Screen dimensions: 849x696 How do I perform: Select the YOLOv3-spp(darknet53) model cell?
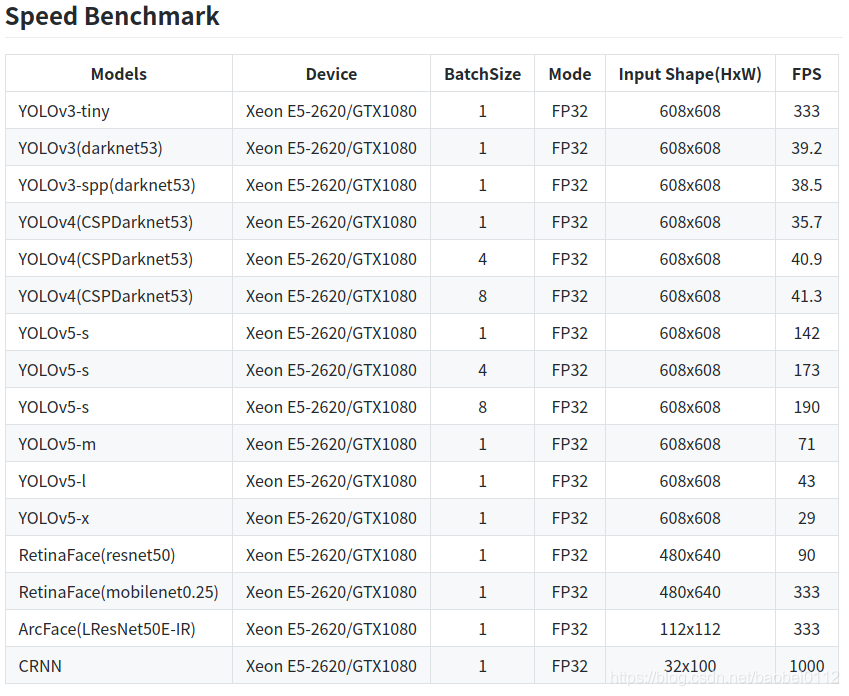coord(107,185)
